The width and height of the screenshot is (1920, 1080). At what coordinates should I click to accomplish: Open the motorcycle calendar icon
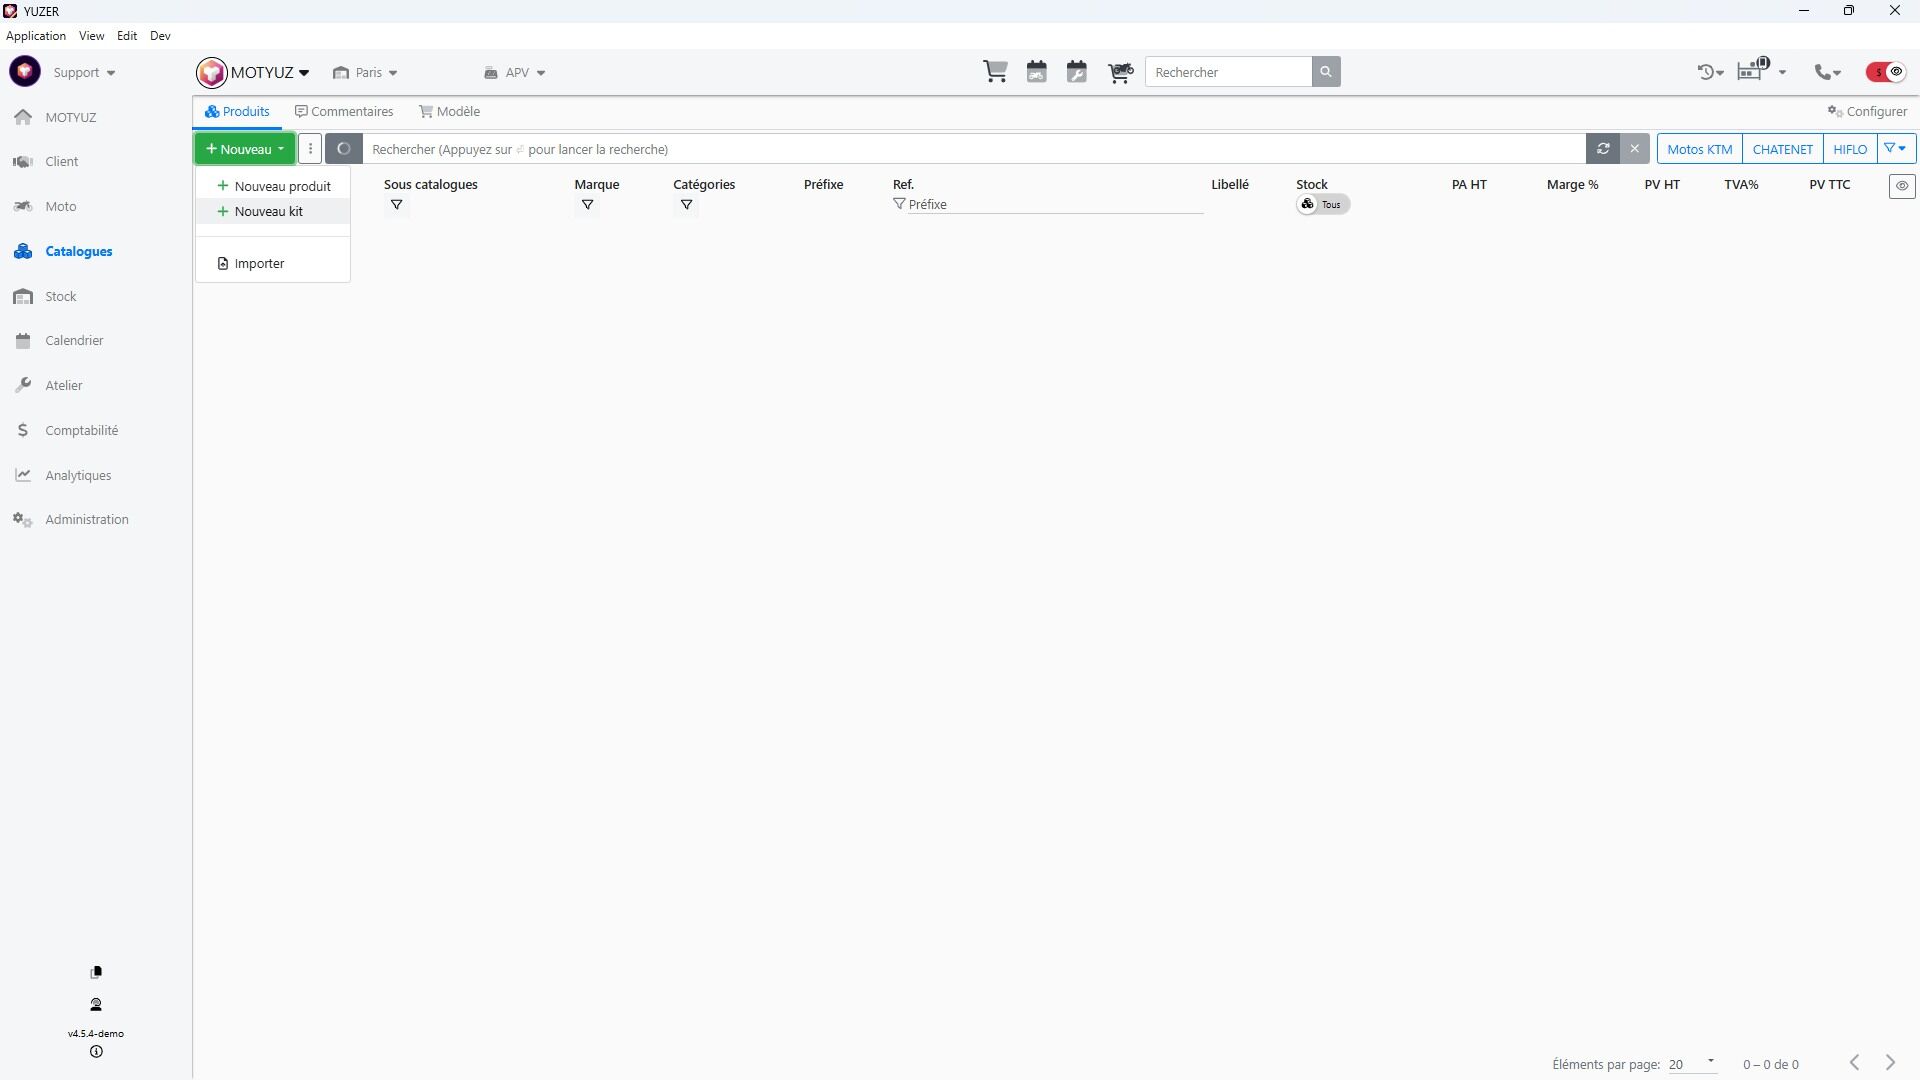coord(1036,72)
